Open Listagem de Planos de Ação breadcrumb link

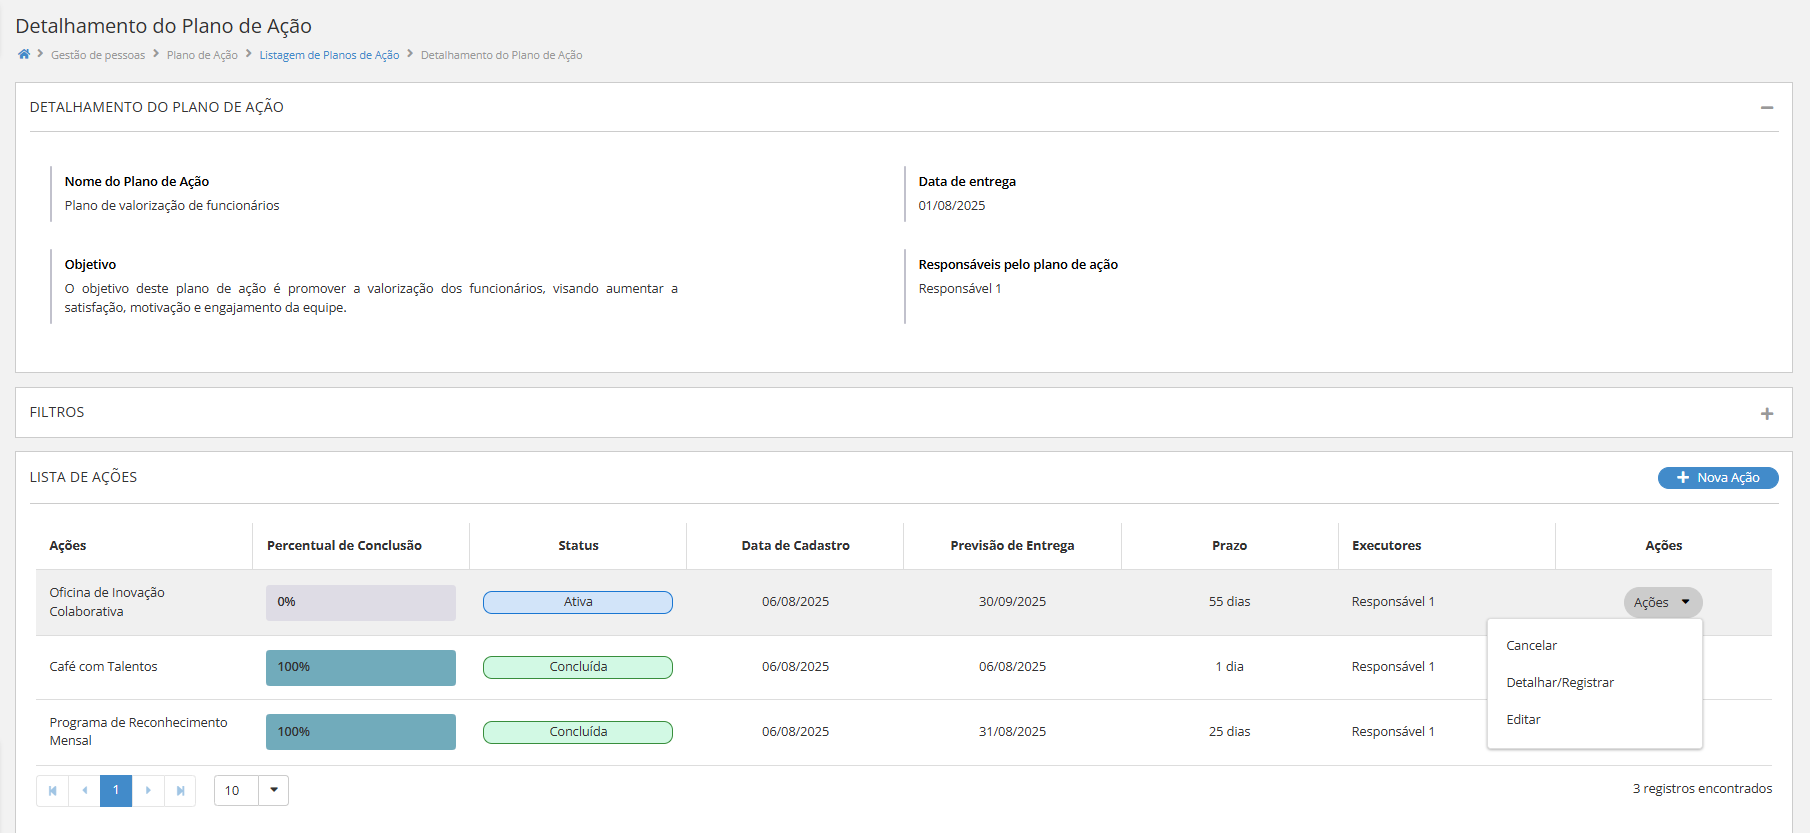click(329, 55)
